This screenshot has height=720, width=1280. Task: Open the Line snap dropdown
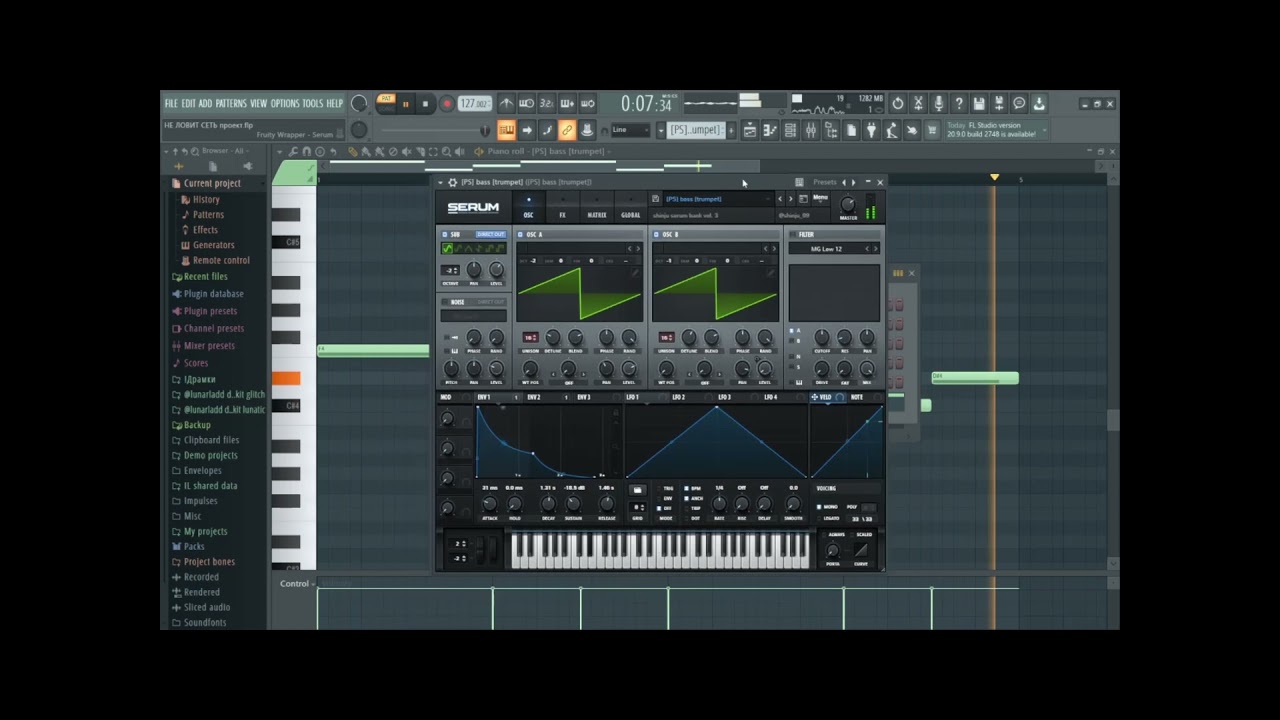[x=631, y=130]
